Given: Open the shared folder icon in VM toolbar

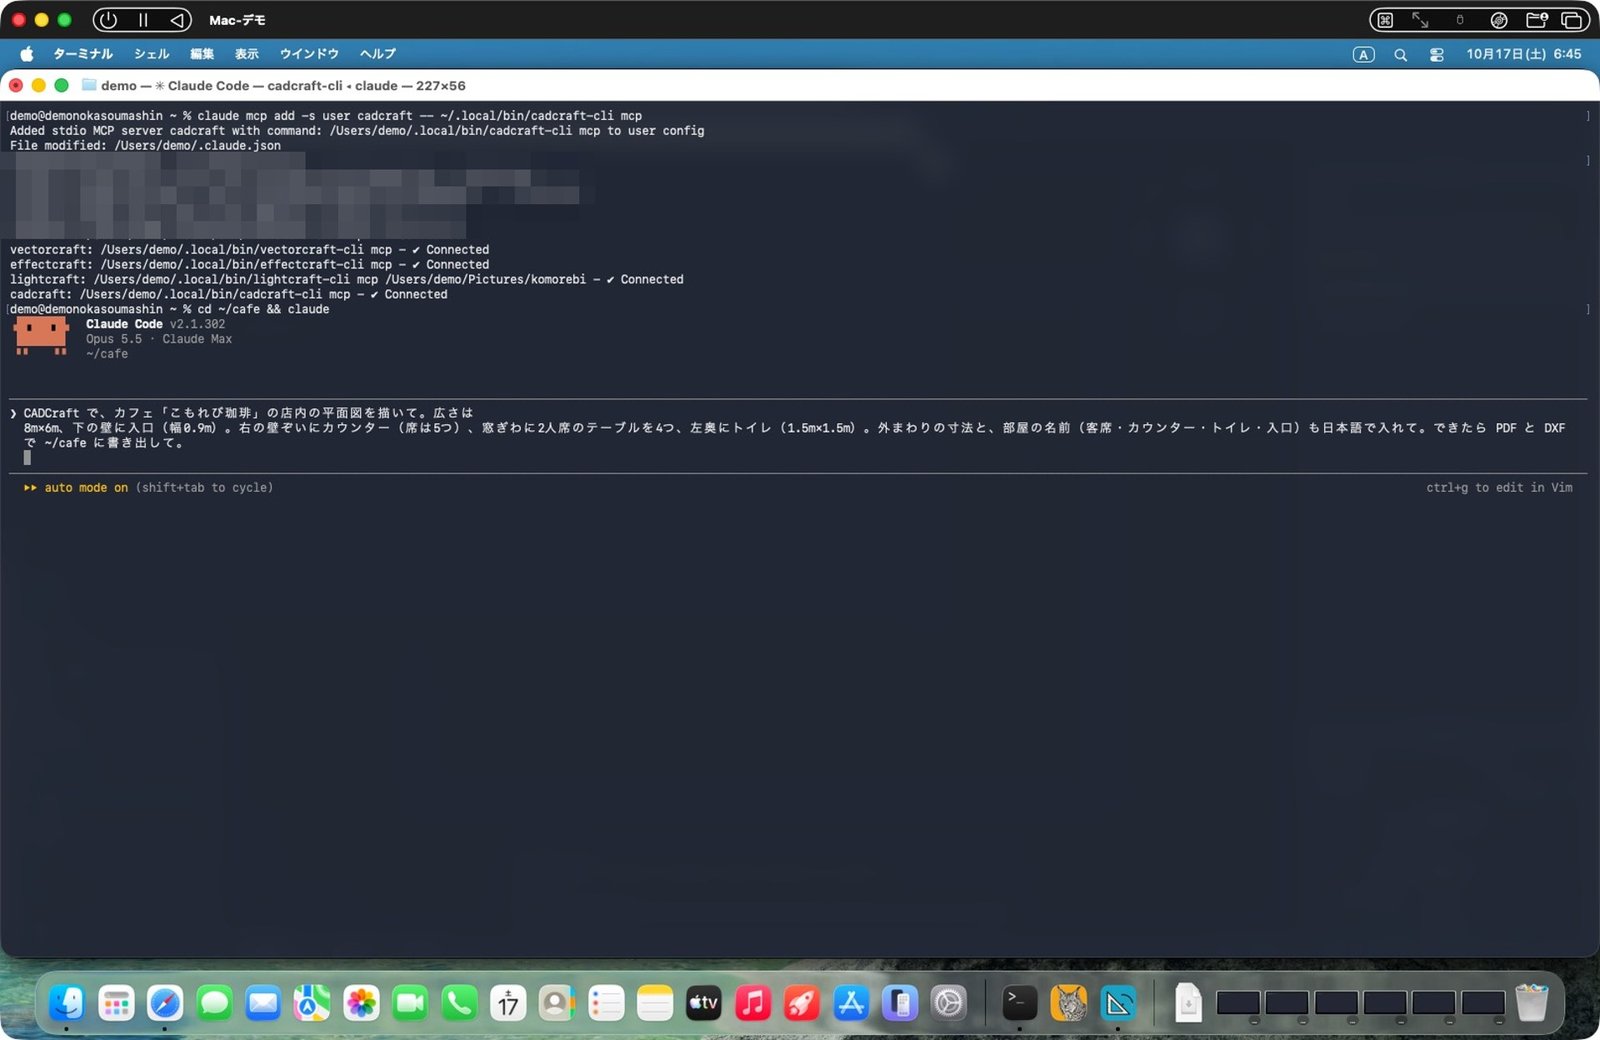Looking at the screenshot, I should tap(1537, 20).
